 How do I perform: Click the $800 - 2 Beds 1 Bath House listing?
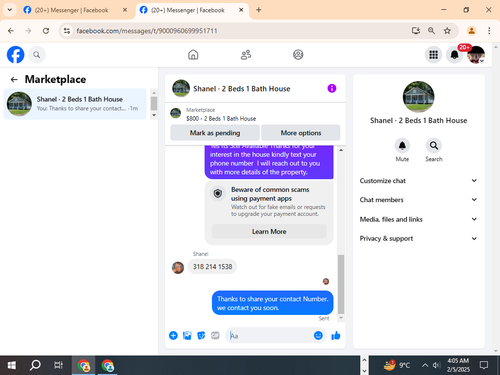221,119
